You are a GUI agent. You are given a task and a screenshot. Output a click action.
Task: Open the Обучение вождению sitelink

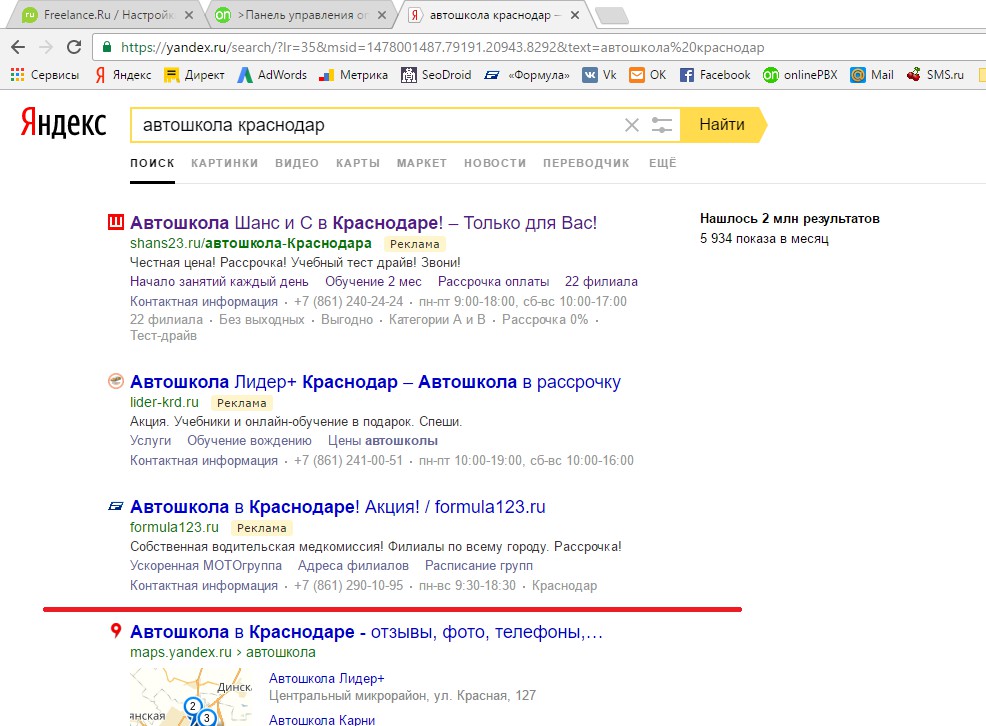(x=250, y=441)
